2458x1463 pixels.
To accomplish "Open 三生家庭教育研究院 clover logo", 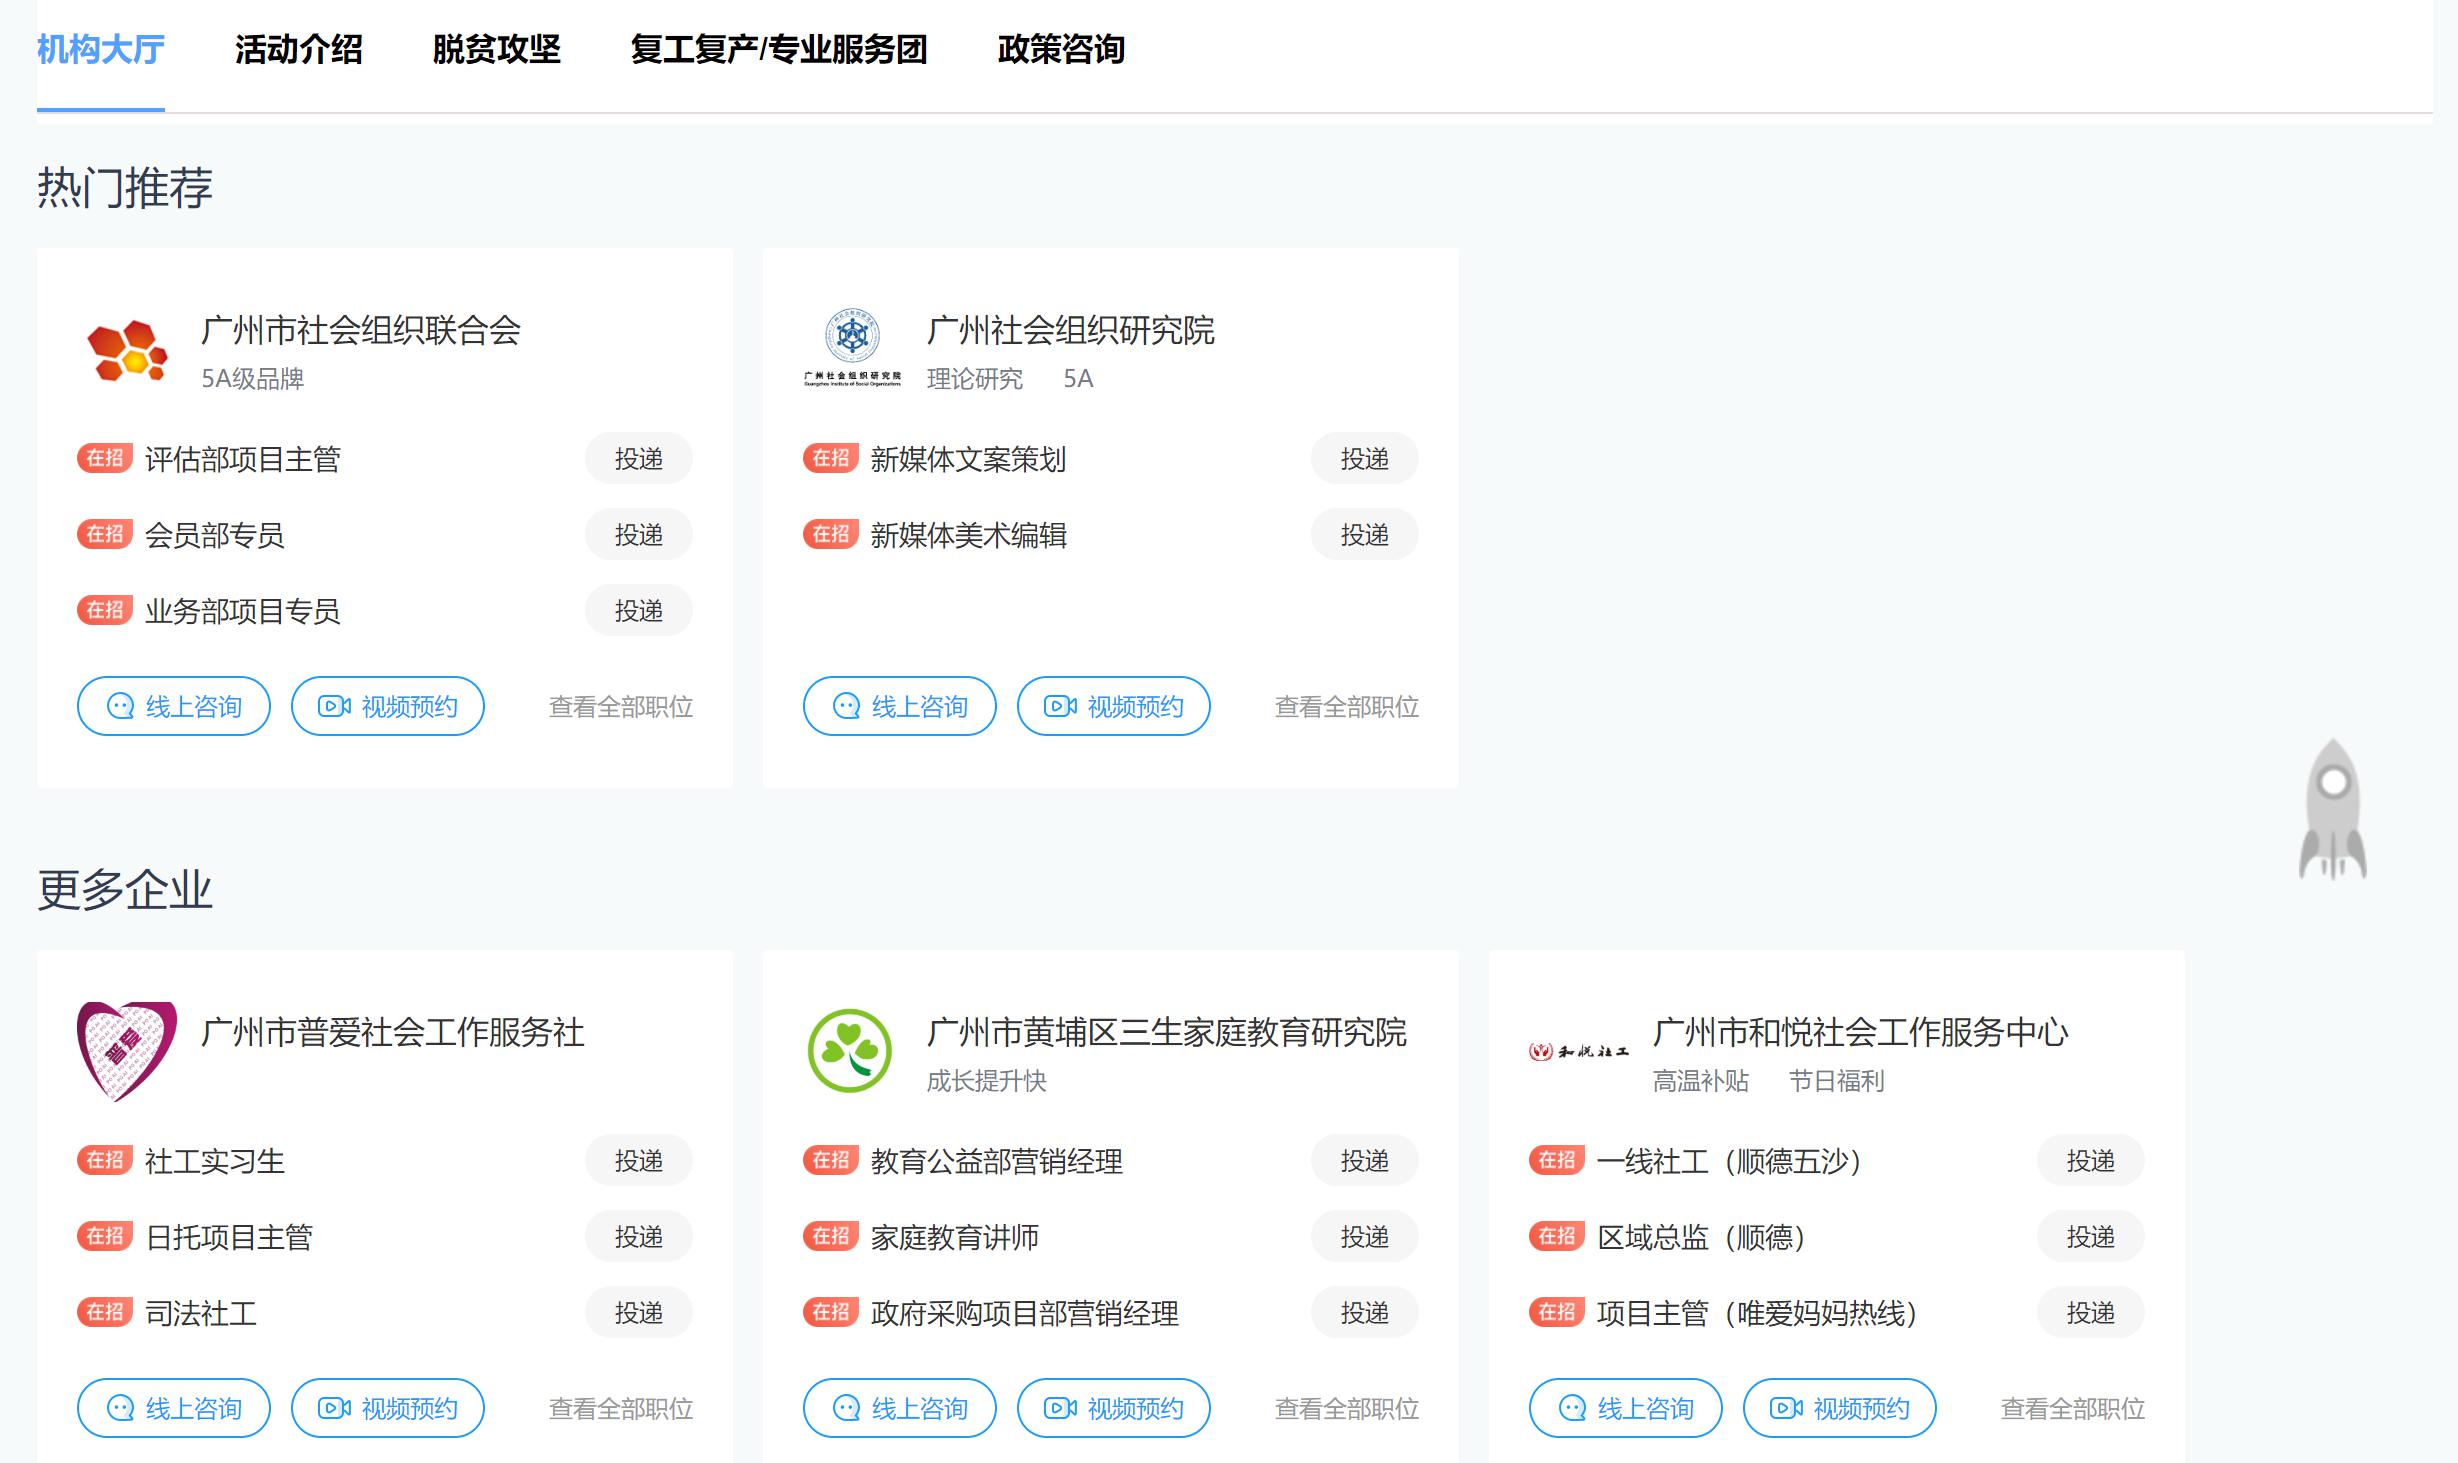I will (x=850, y=1051).
